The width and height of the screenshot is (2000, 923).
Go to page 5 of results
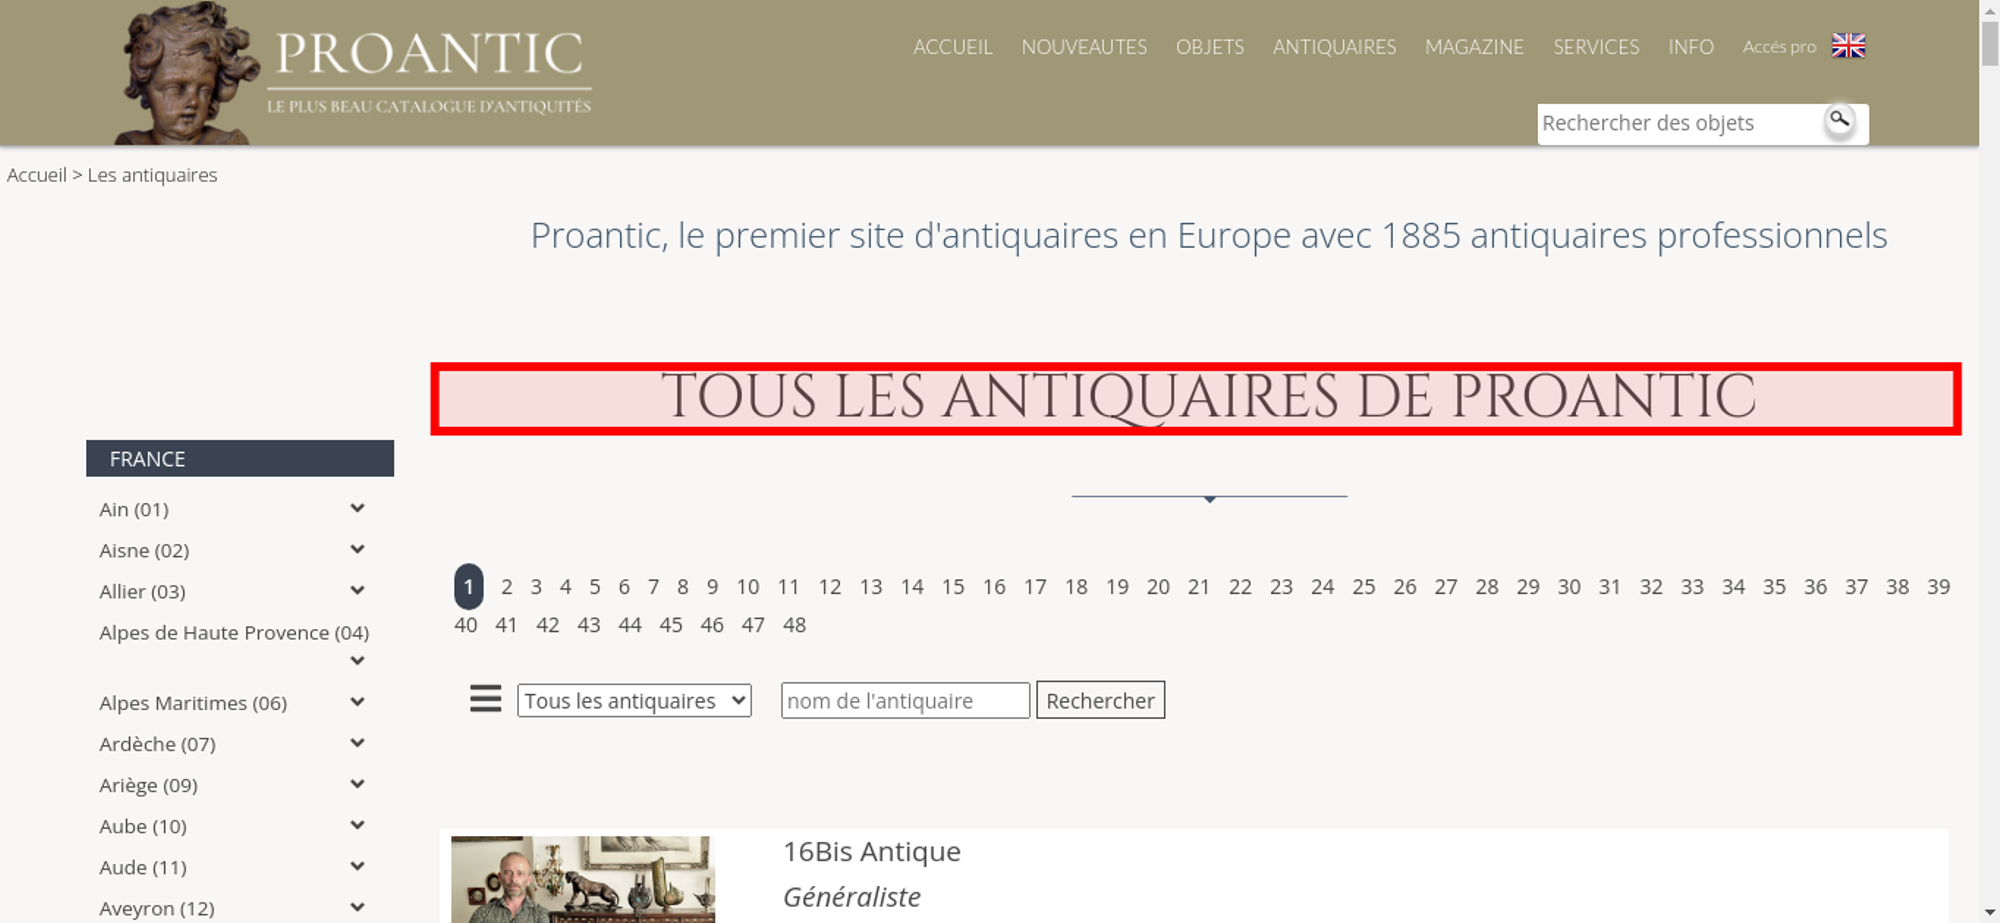(595, 587)
